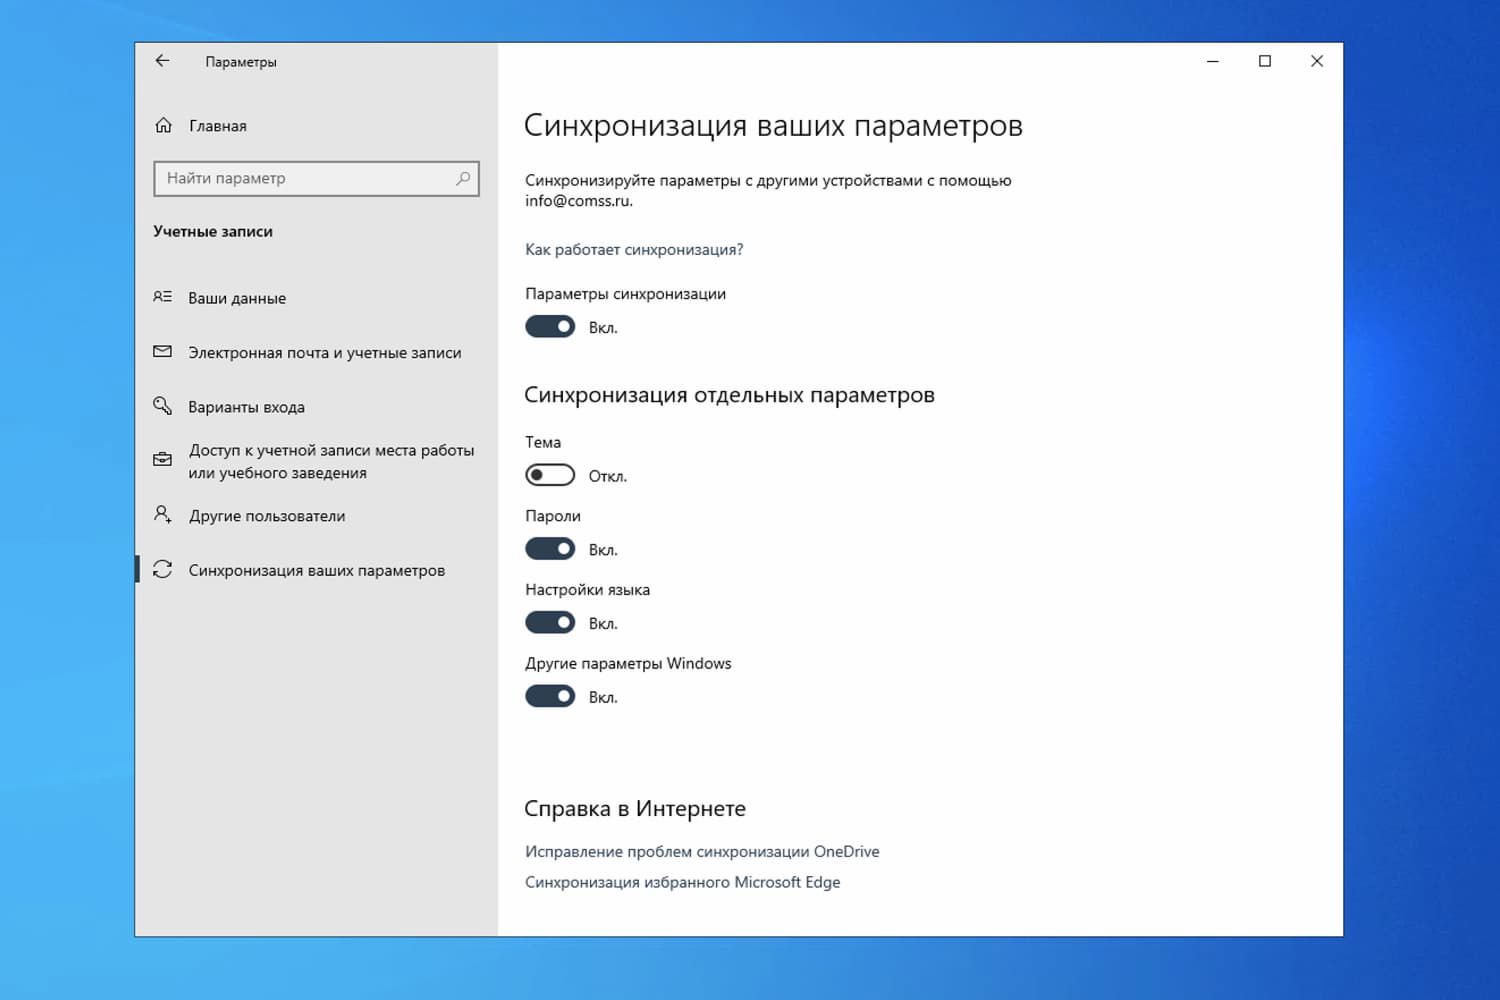Click the Вкл. label beside Пароли
The width and height of the screenshot is (1500, 1000).
603,550
